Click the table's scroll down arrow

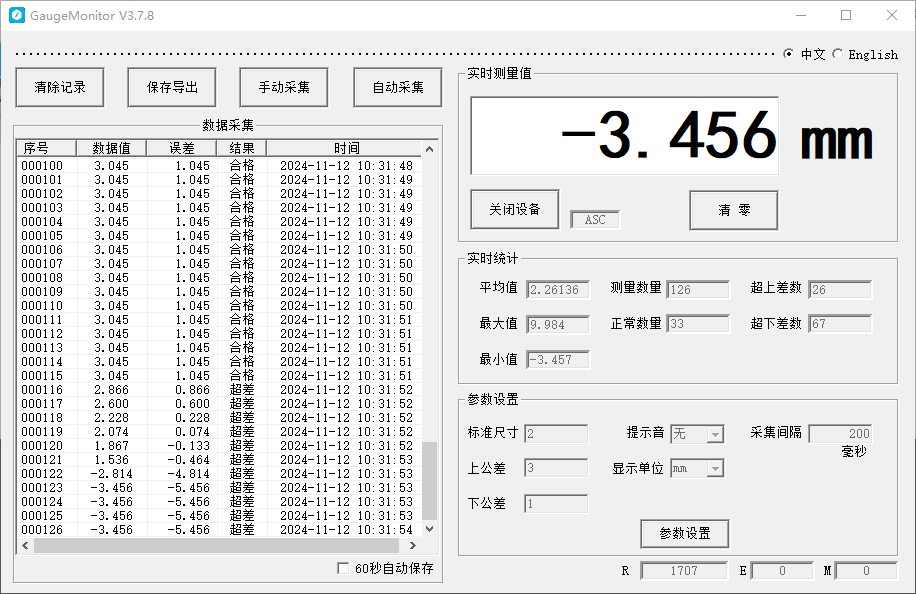tap(429, 529)
